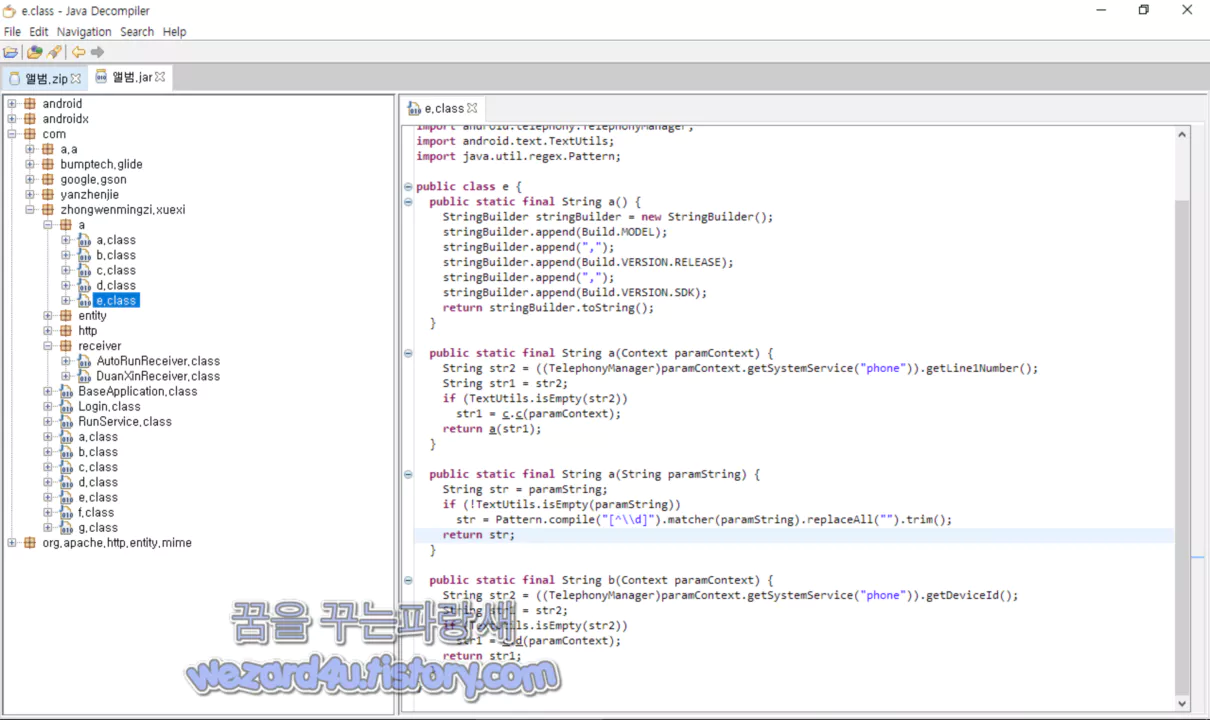Fold the public class e code block

(x=408, y=187)
